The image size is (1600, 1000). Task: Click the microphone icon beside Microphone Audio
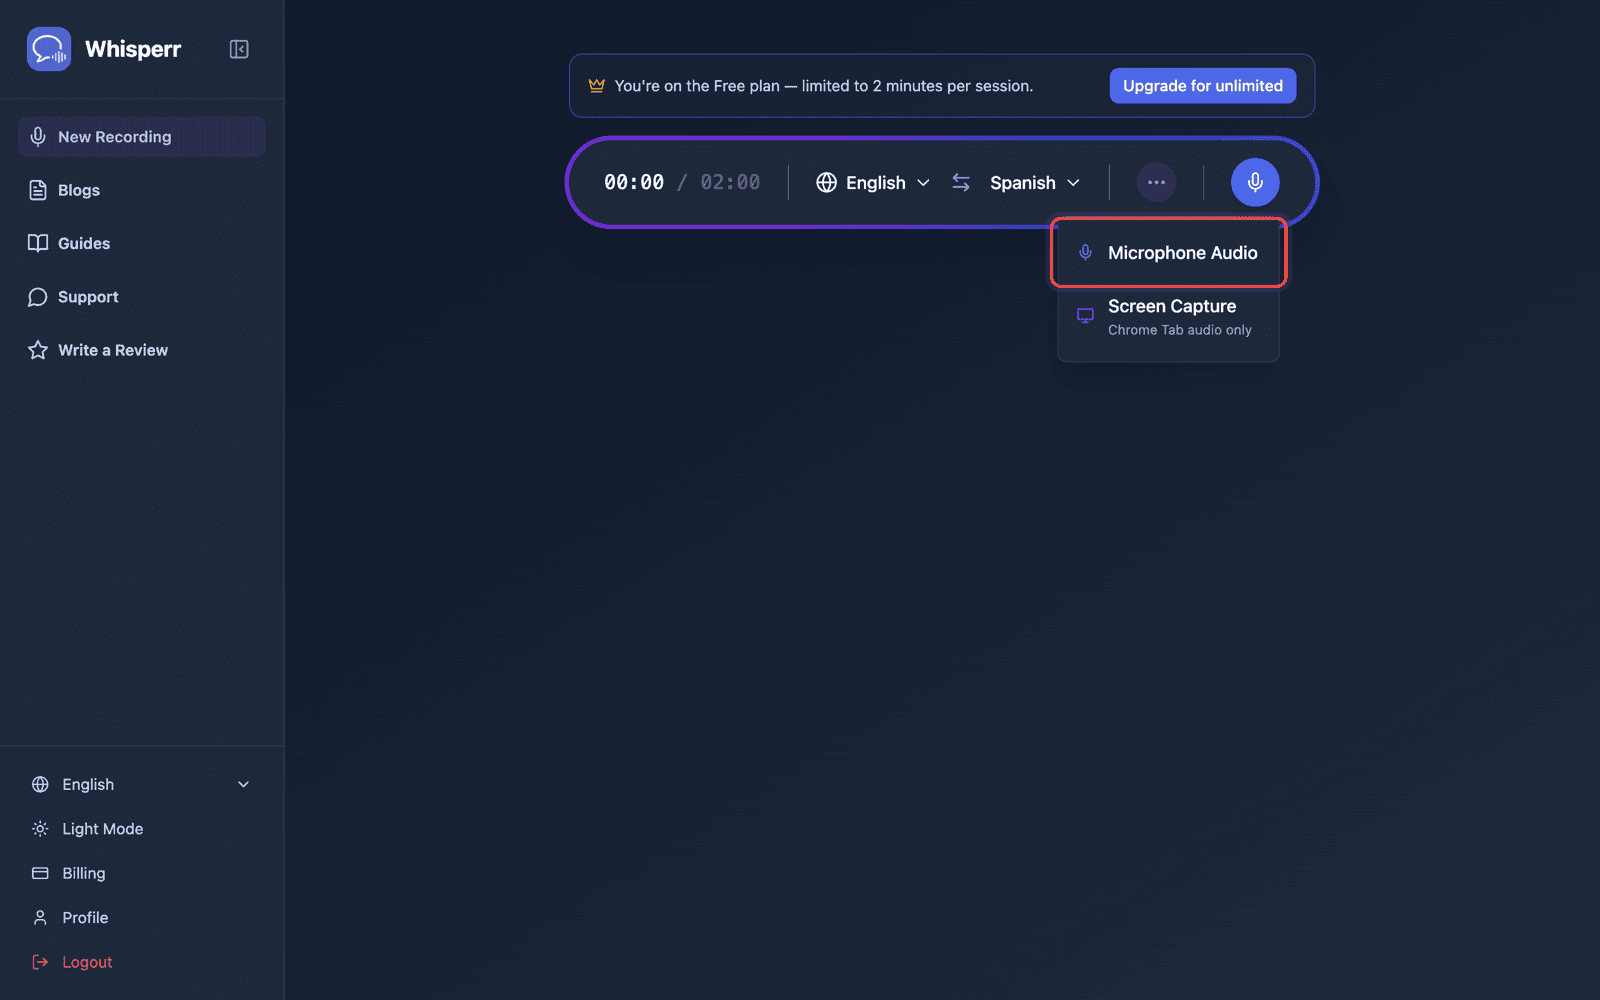(x=1085, y=253)
